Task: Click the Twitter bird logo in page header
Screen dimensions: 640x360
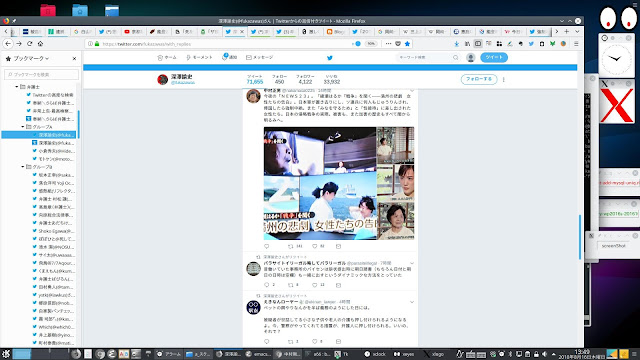Action: 330,58
